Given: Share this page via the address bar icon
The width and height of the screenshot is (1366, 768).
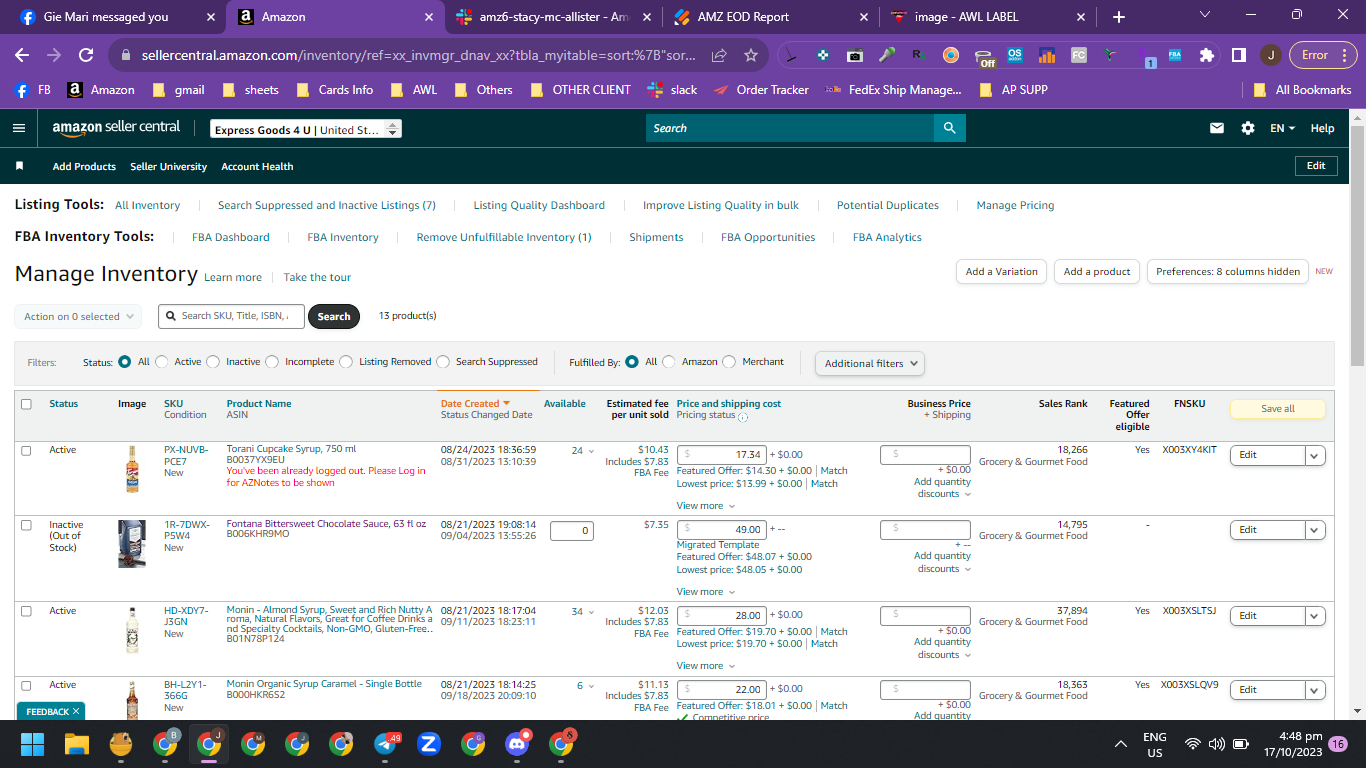Looking at the screenshot, I should [719, 55].
